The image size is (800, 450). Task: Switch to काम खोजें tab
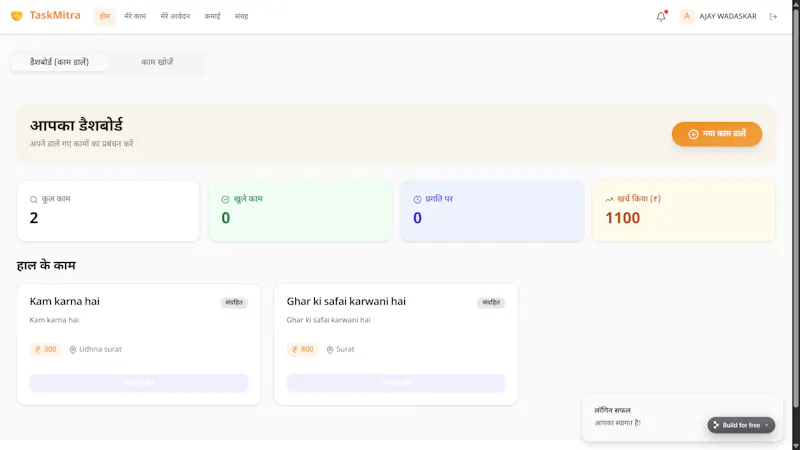pyautogui.click(x=157, y=62)
